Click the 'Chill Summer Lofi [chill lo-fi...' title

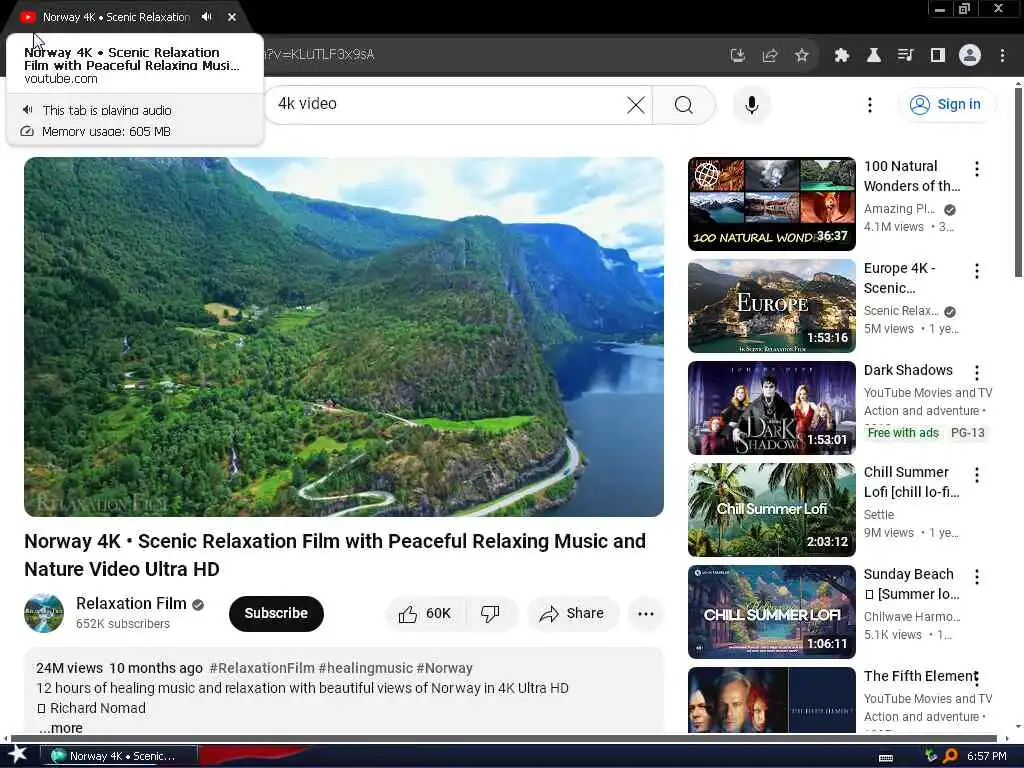coord(912,481)
